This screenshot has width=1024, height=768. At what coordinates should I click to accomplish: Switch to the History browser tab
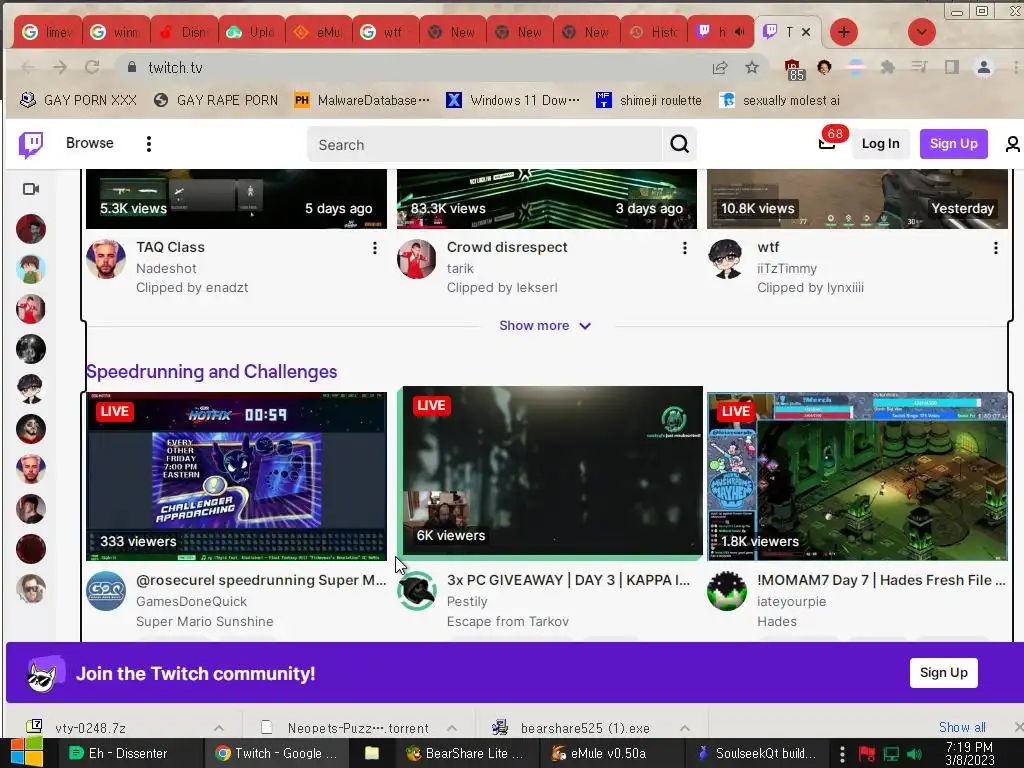pyautogui.click(x=654, y=32)
